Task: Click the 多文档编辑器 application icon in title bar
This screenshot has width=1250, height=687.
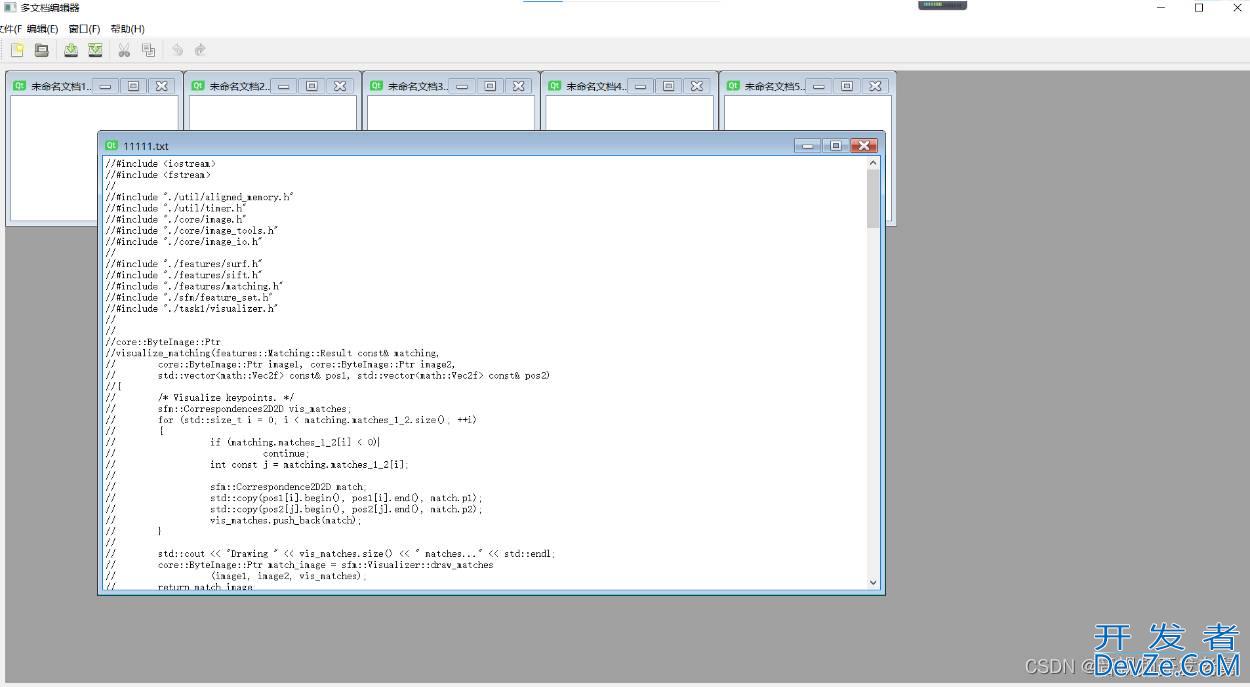Action: point(9,7)
